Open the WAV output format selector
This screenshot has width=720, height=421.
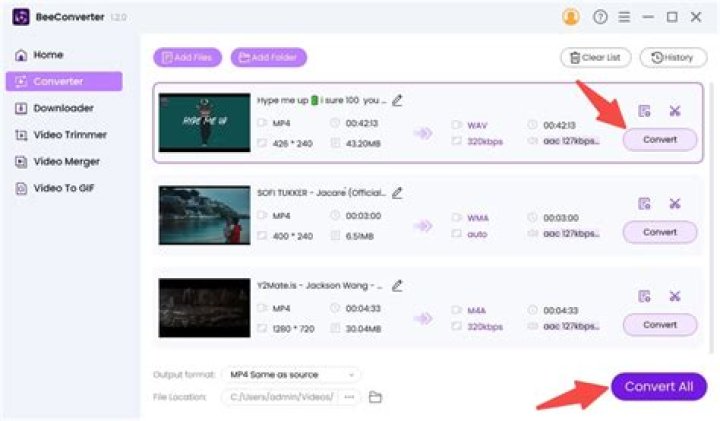pyautogui.click(x=476, y=125)
